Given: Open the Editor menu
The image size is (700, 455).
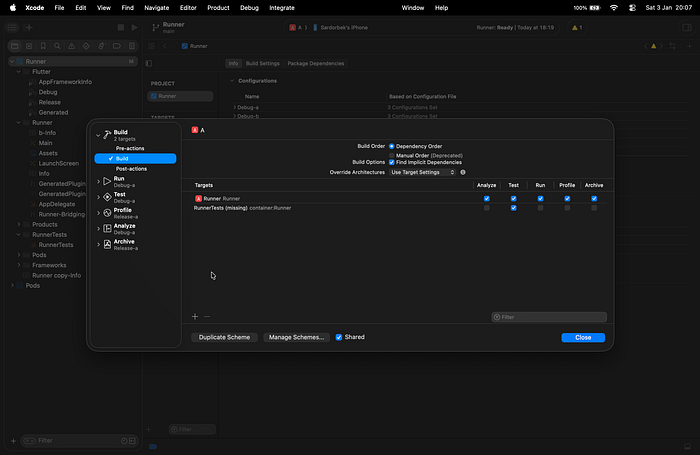Looking at the screenshot, I should tap(188, 8).
